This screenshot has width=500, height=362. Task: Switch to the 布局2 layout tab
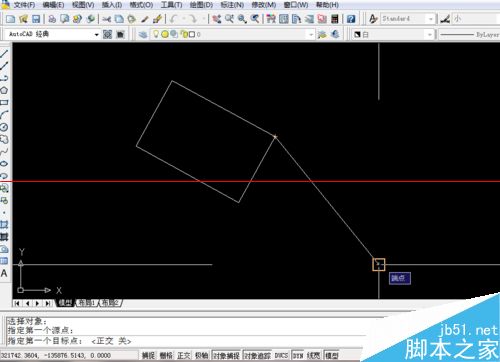click(110, 303)
